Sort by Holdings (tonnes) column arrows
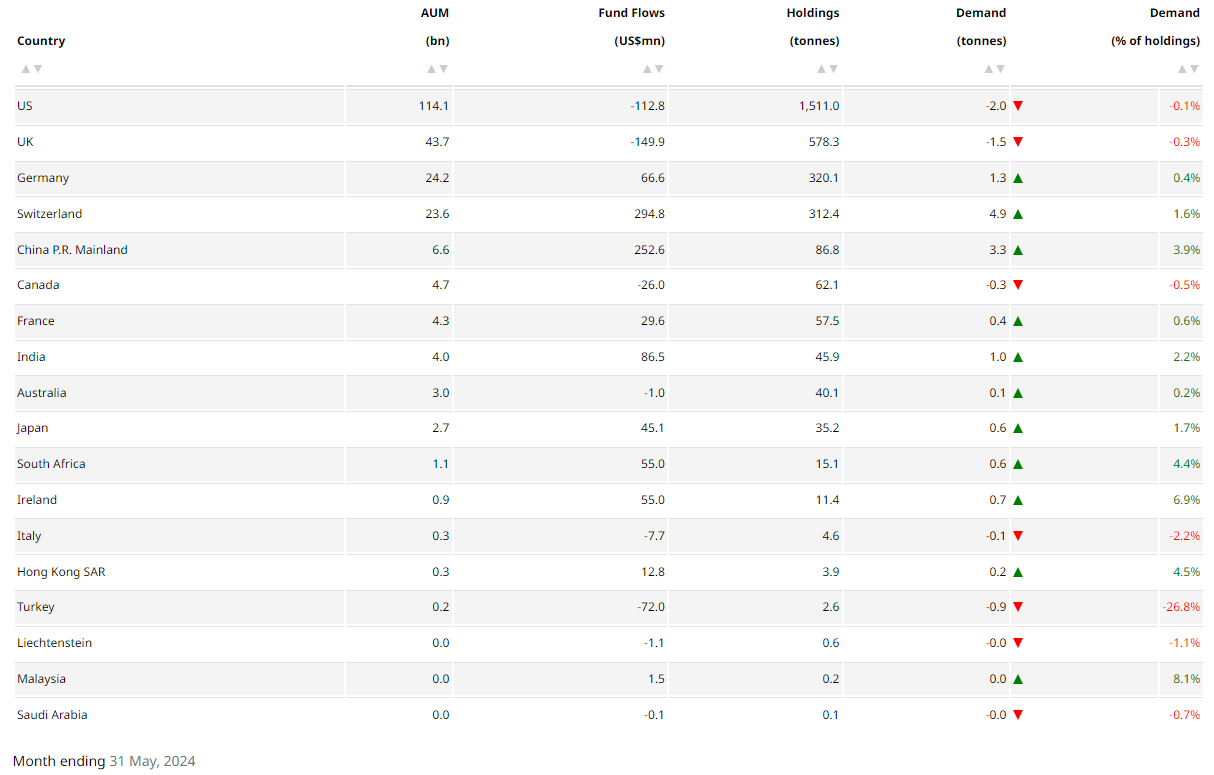The width and height of the screenshot is (1214, 775). [x=828, y=69]
